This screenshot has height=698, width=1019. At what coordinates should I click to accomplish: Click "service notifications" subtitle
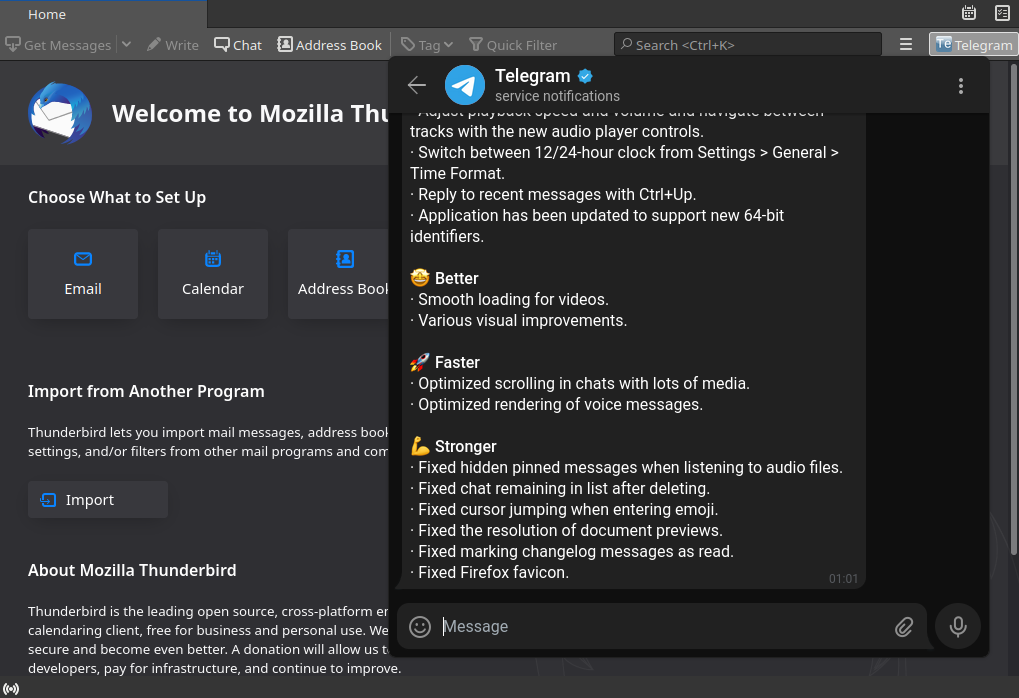coord(557,96)
